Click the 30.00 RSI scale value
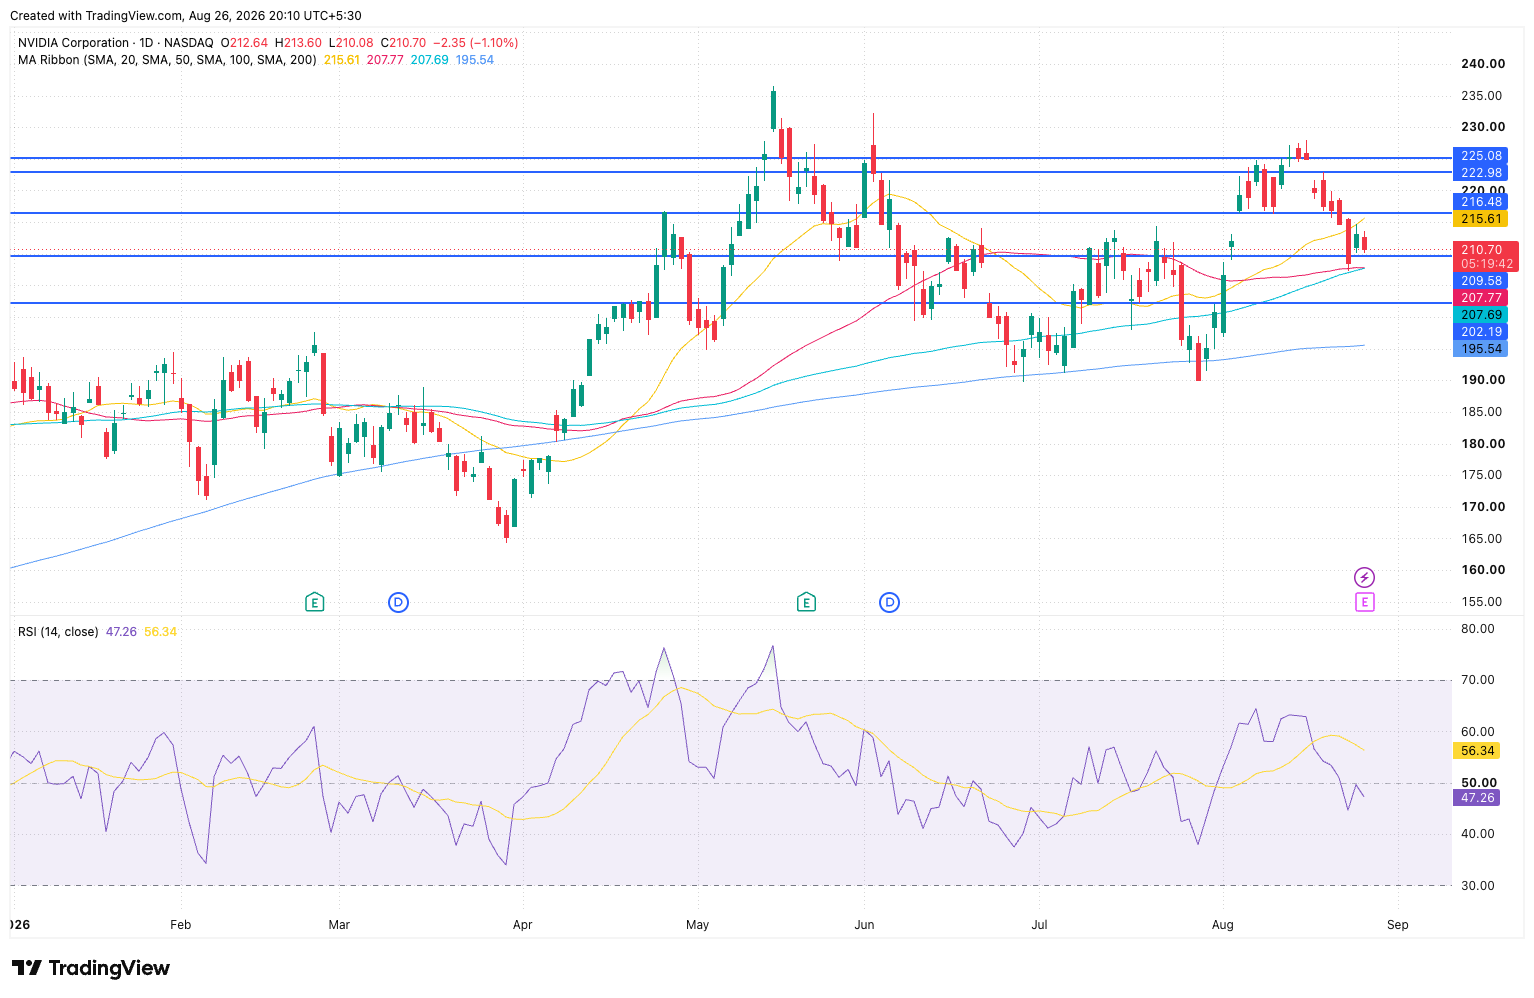The height and width of the screenshot is (998, 1534). point(1478,886)
